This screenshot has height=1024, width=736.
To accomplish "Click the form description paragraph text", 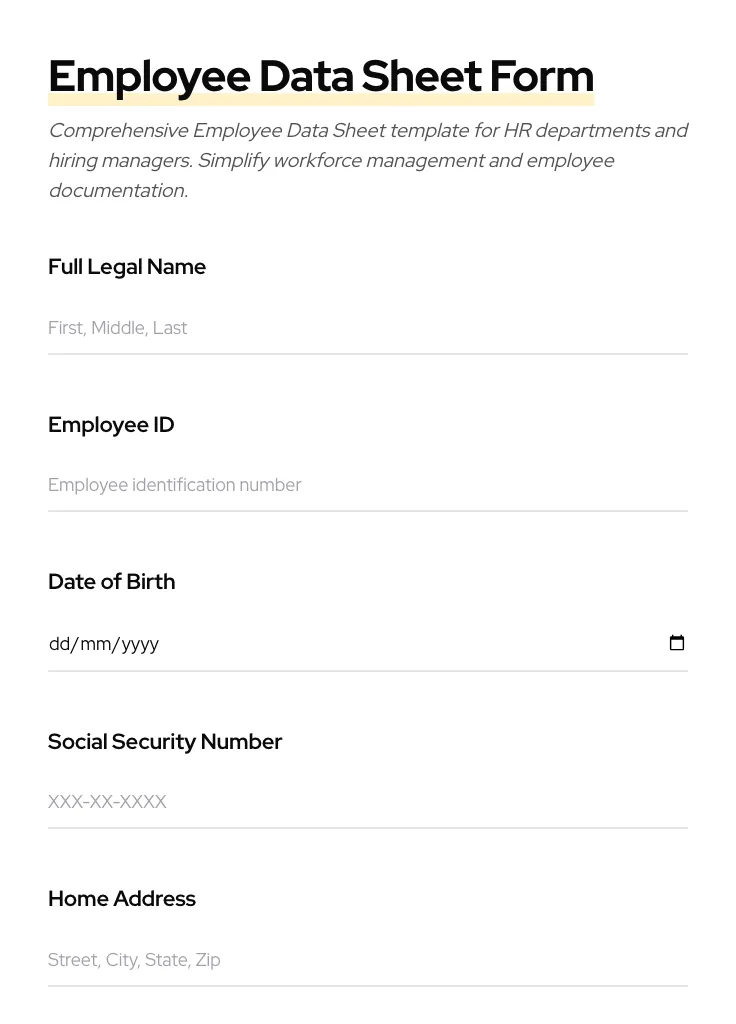I will click(368, 160).
